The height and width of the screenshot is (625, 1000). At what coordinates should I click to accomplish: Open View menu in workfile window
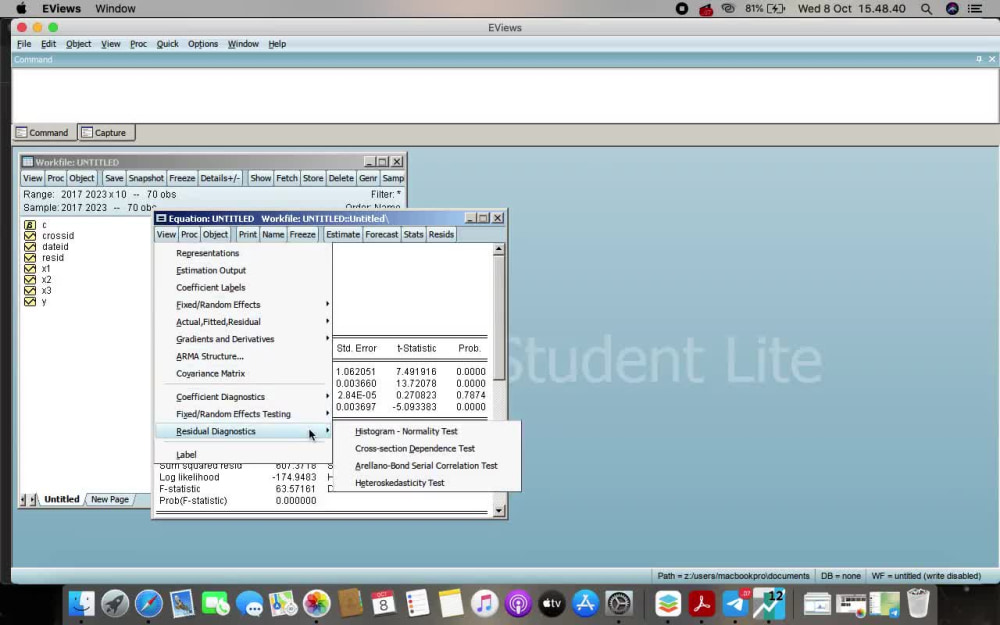click(33, 179)
